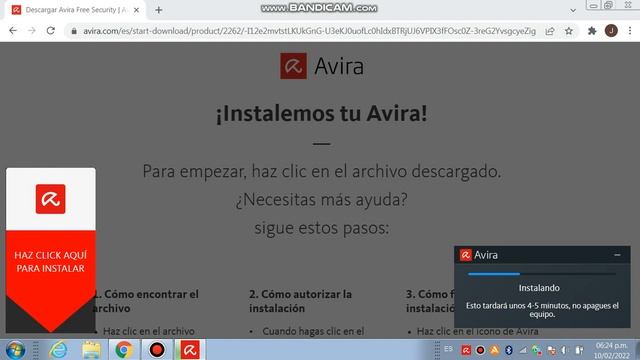
Task: Click the sigue estos pasos text
Action: pos(322,228)
